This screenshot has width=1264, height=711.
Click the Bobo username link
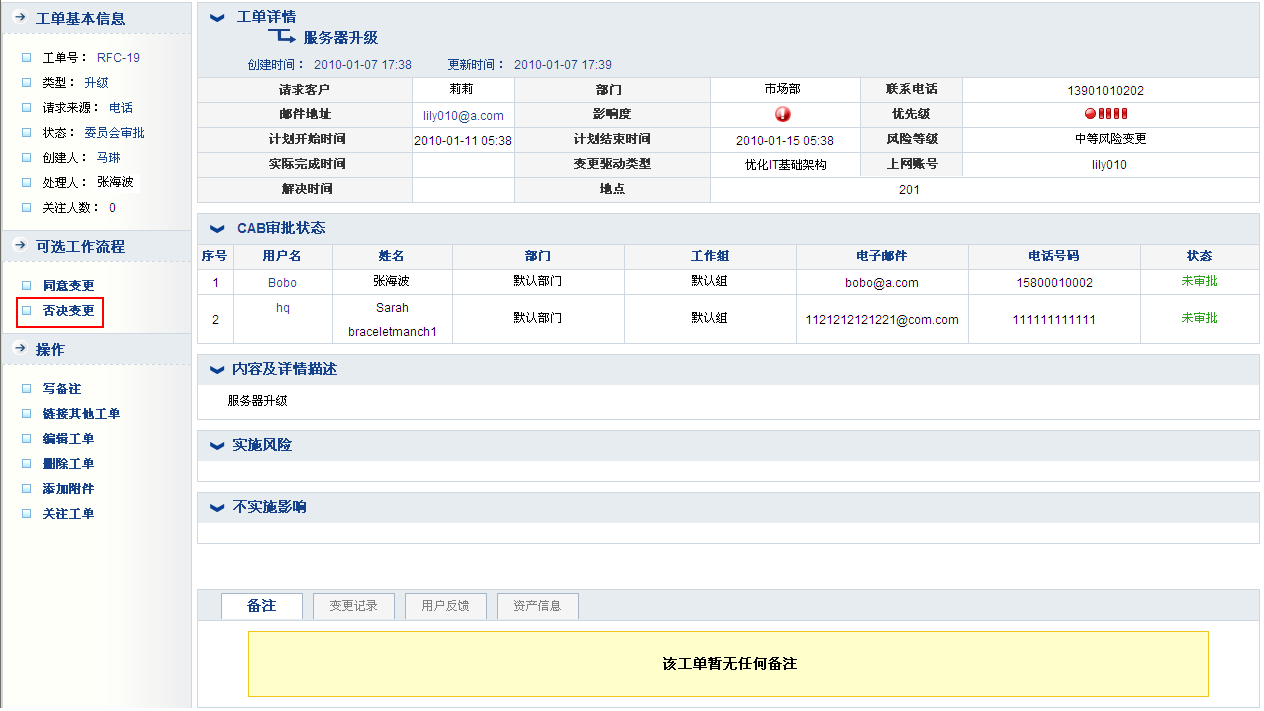[x=282, y=283]
